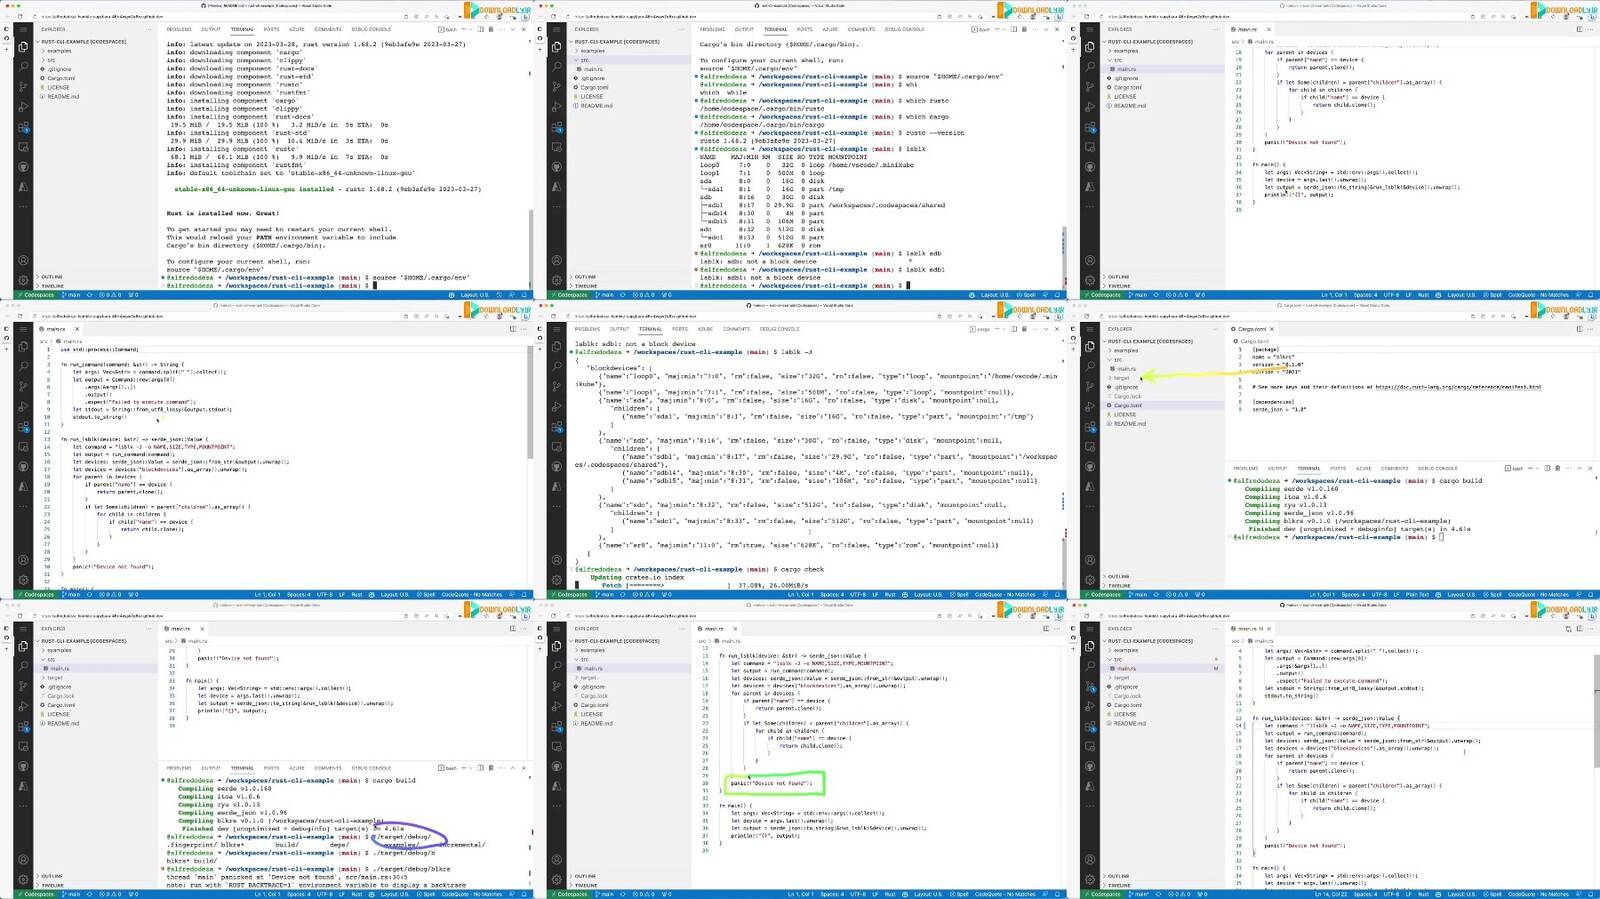Open the Azure icon in the lsblk JSON frame

click(x=556, y=485)
